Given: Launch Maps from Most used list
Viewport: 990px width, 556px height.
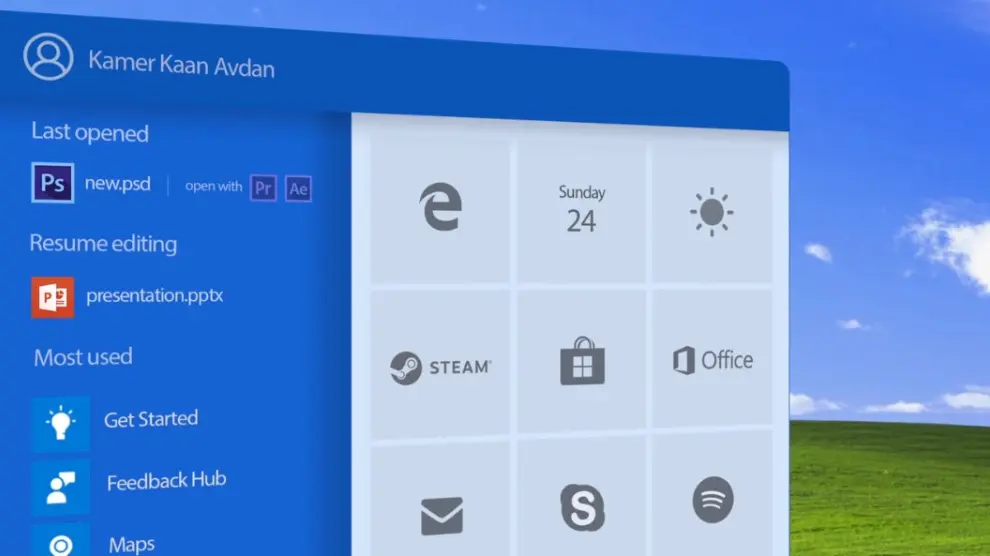Looking at the screenshot, I should coord(131,544).
